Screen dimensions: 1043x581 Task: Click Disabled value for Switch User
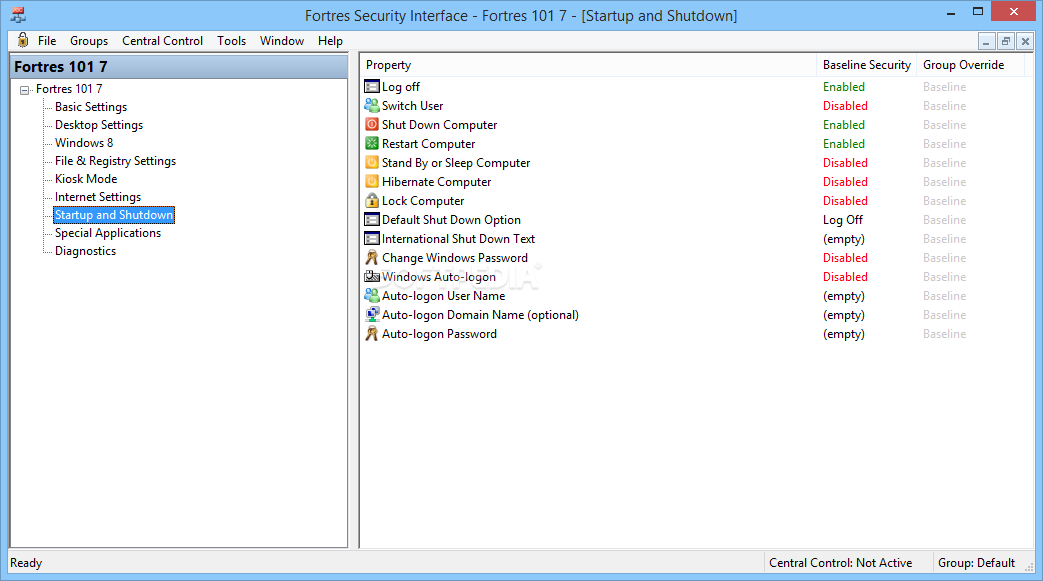845,105
